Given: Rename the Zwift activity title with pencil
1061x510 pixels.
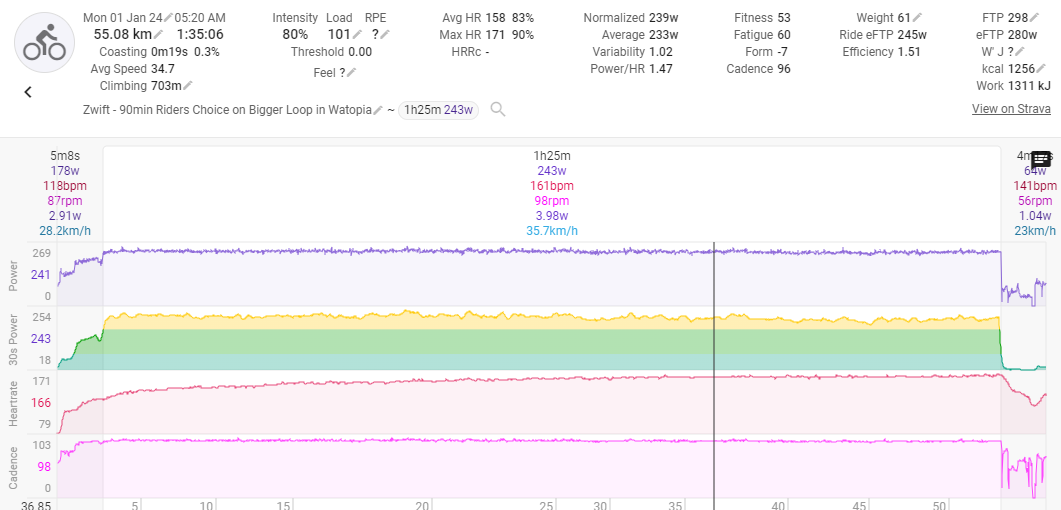Looking at the screenshot, I should pos(378,110).
